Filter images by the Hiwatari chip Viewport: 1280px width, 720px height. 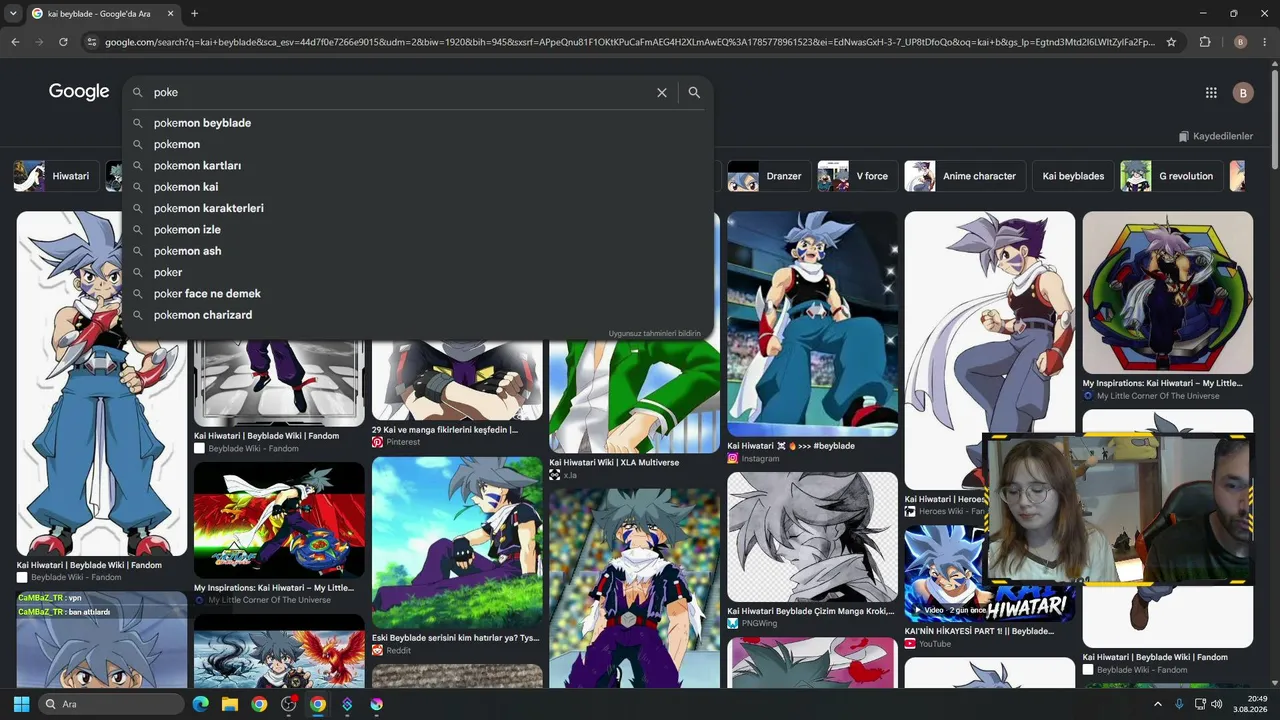click(57, 176)
